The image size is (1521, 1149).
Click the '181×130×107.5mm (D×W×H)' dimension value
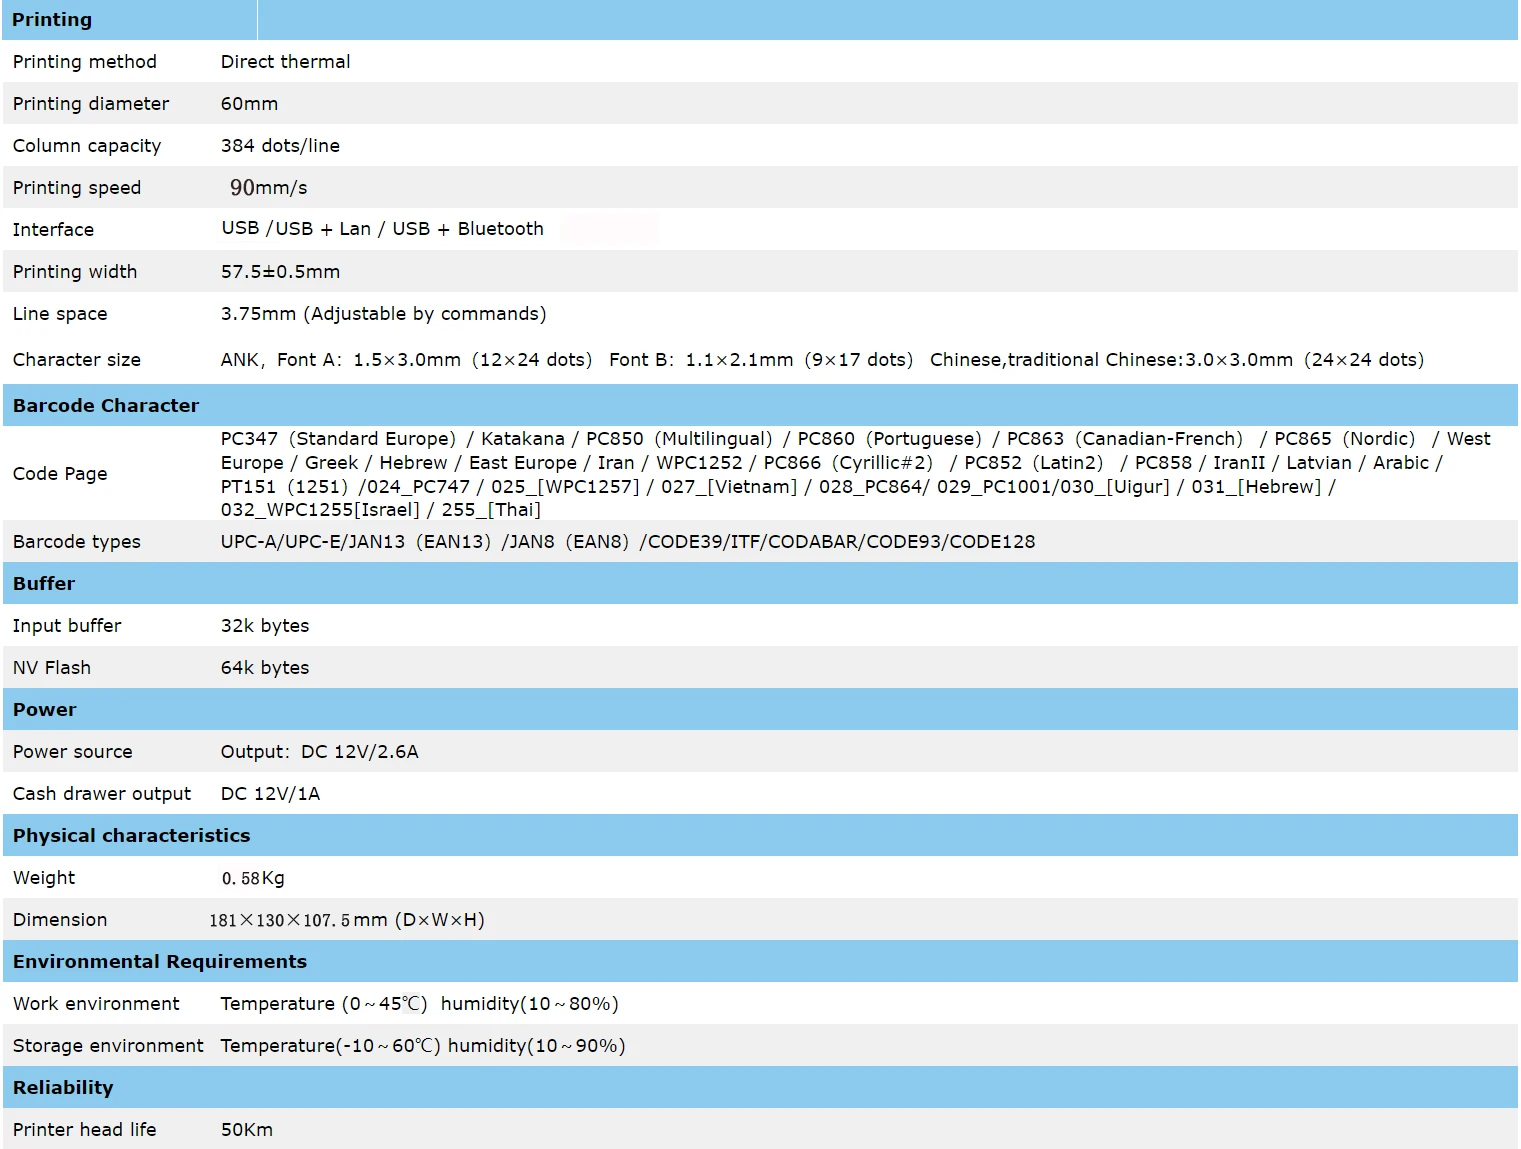pyautogui.click(x=347, y=920)
